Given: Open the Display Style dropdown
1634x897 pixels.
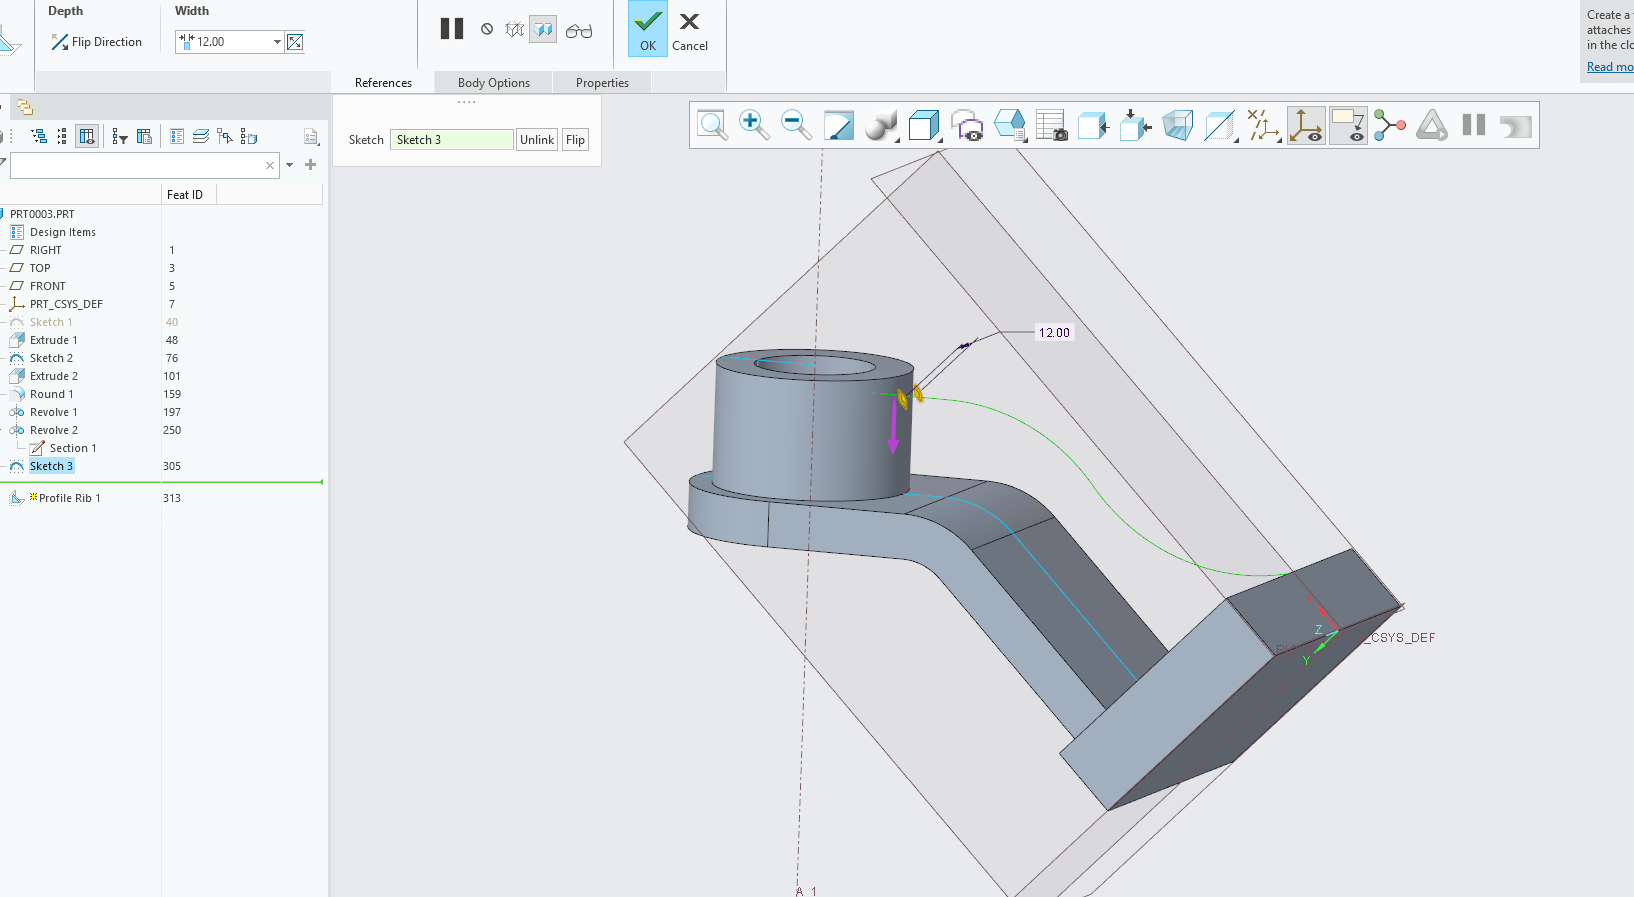Looking at the screenshot, I should (881, 125).
